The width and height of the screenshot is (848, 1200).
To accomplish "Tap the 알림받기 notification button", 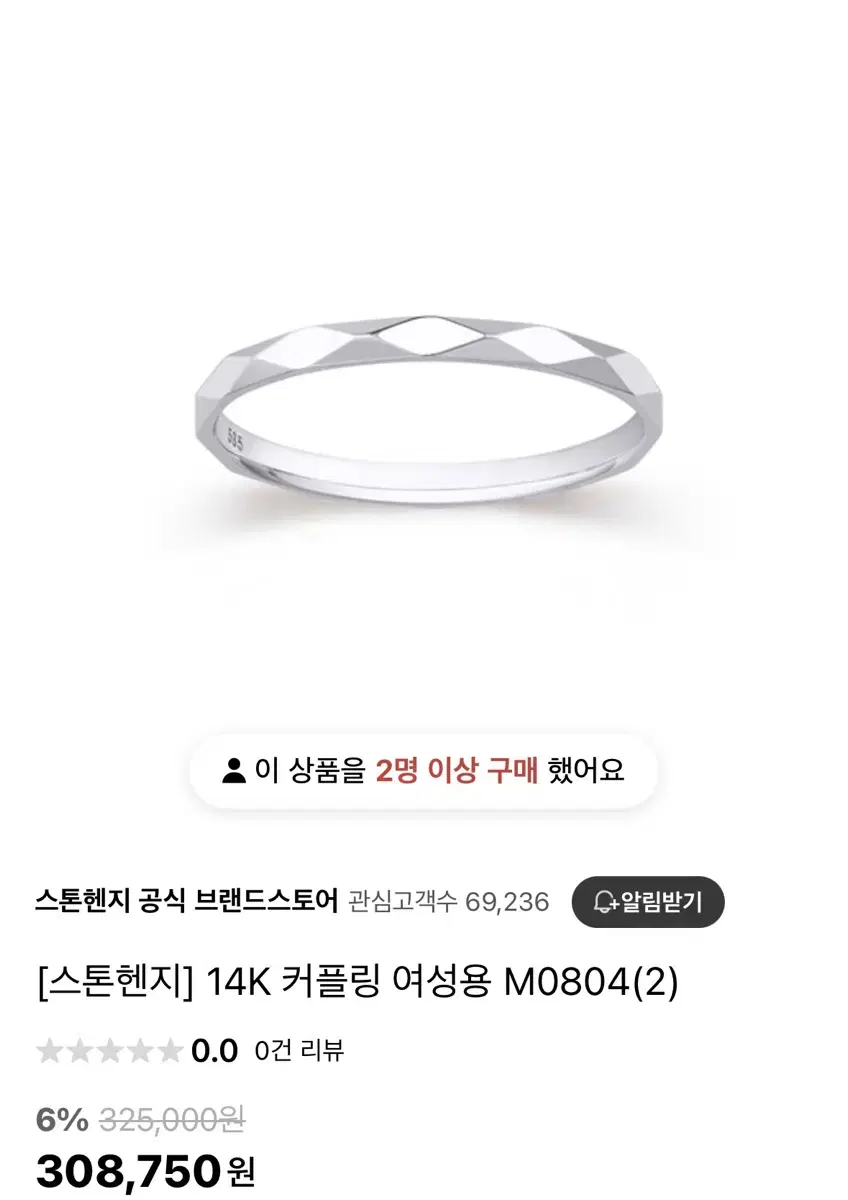I will coord(648,902).
